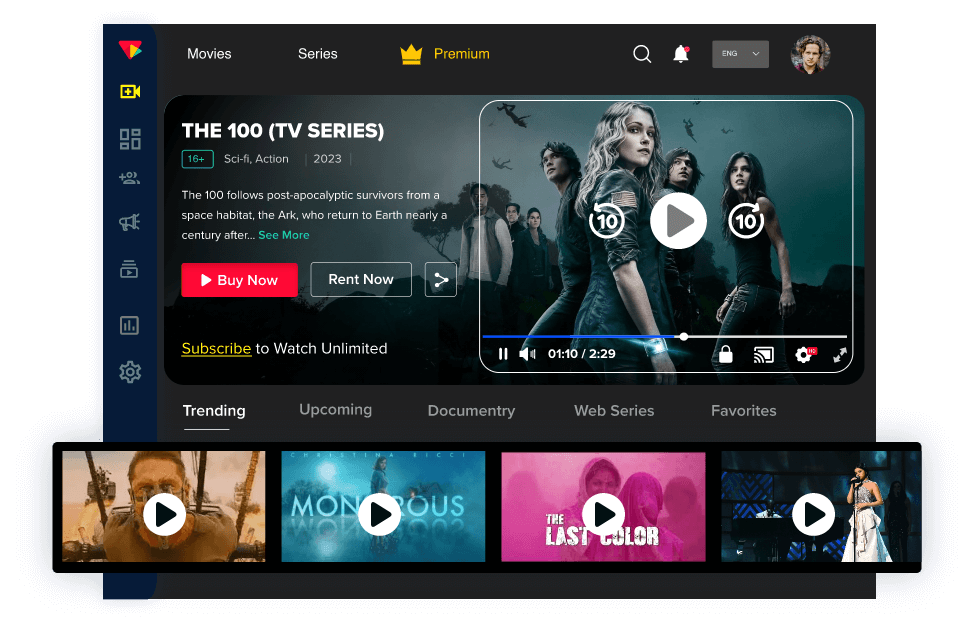Follow the See More link

(x=284, y=235)
